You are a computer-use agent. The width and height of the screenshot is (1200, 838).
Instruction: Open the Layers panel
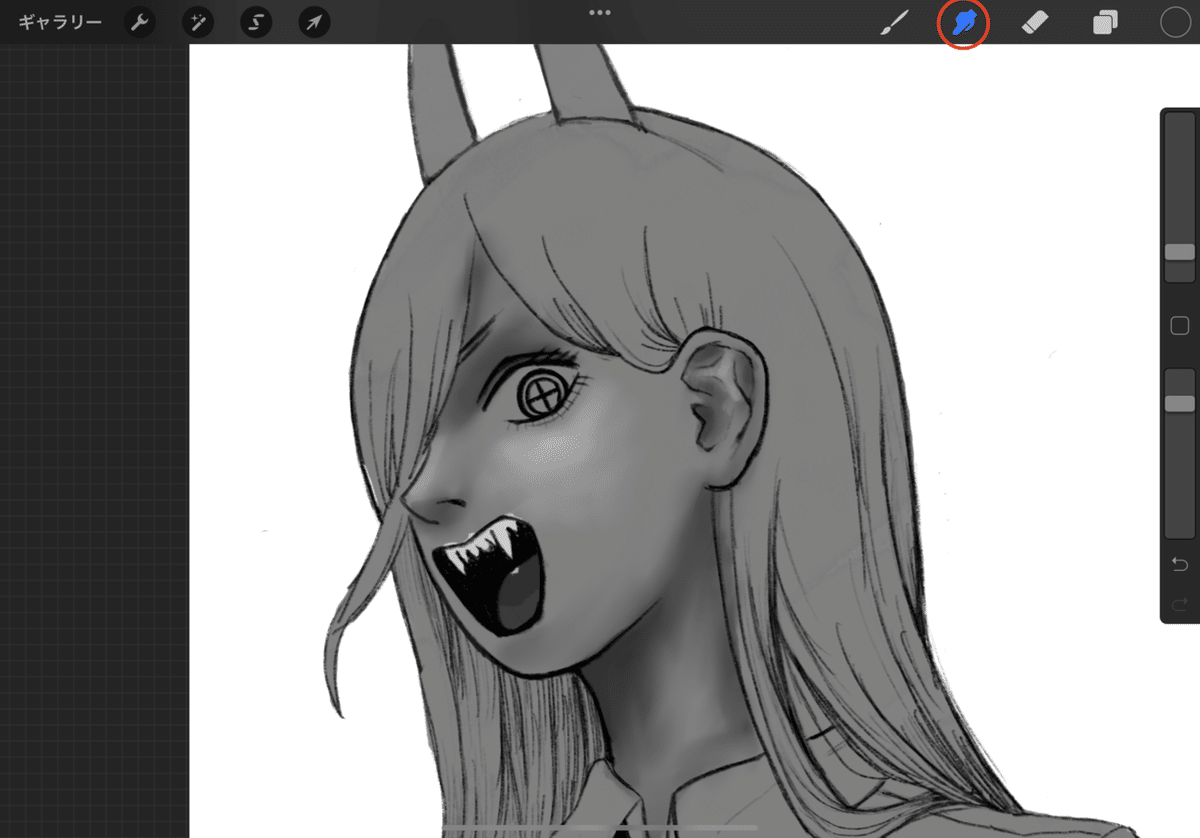1105,22
